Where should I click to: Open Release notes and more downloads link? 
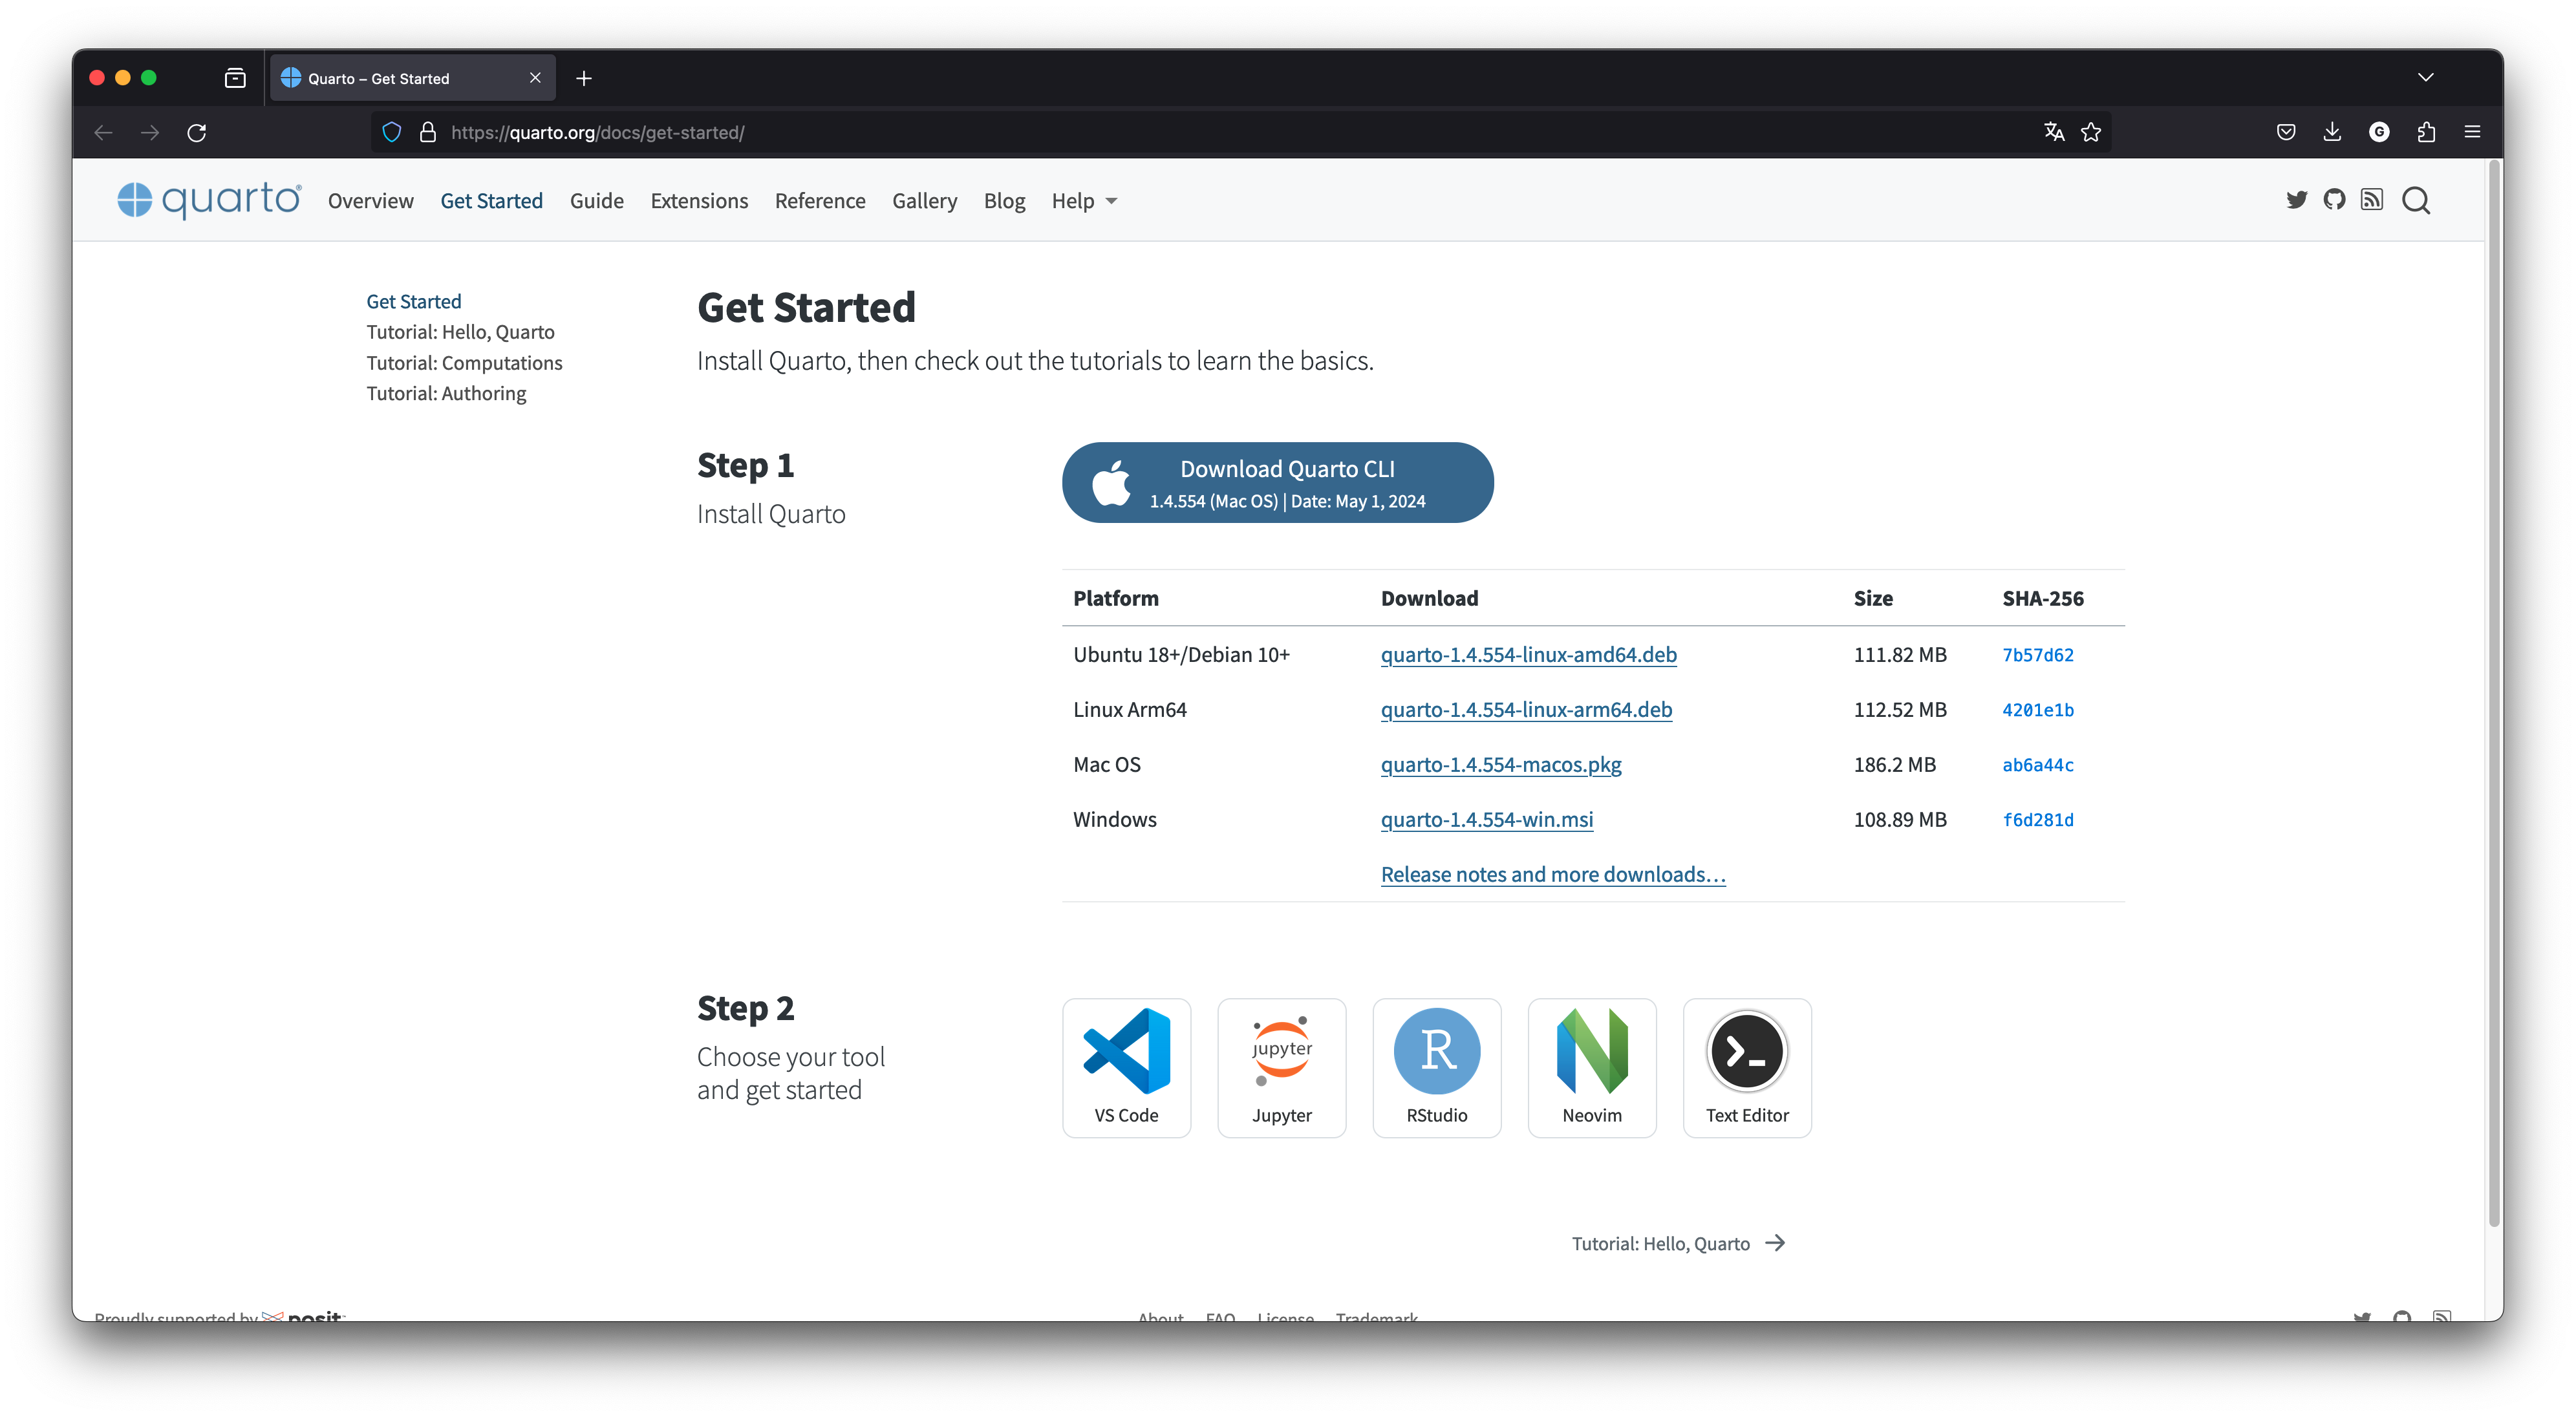click(x=1552, y=874)
